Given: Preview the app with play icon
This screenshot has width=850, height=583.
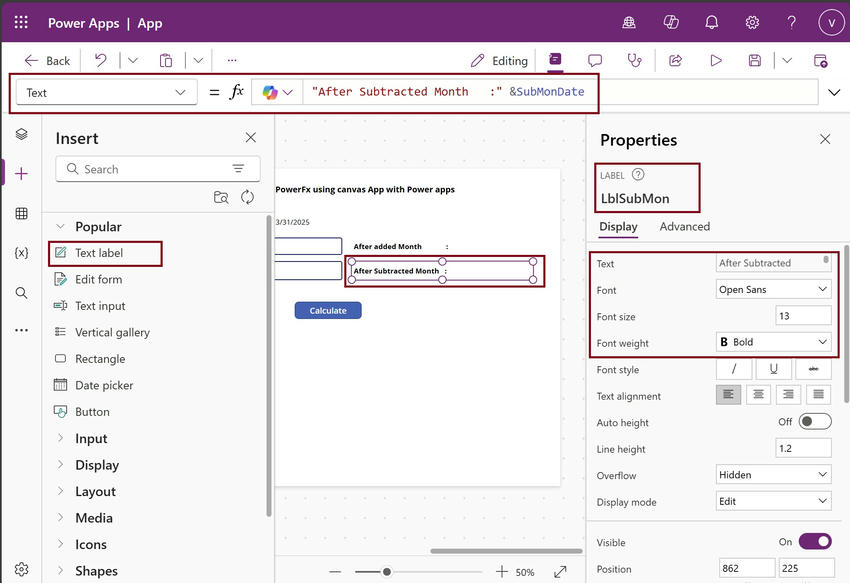Looking at the screenshot, I should coord(716,60).
